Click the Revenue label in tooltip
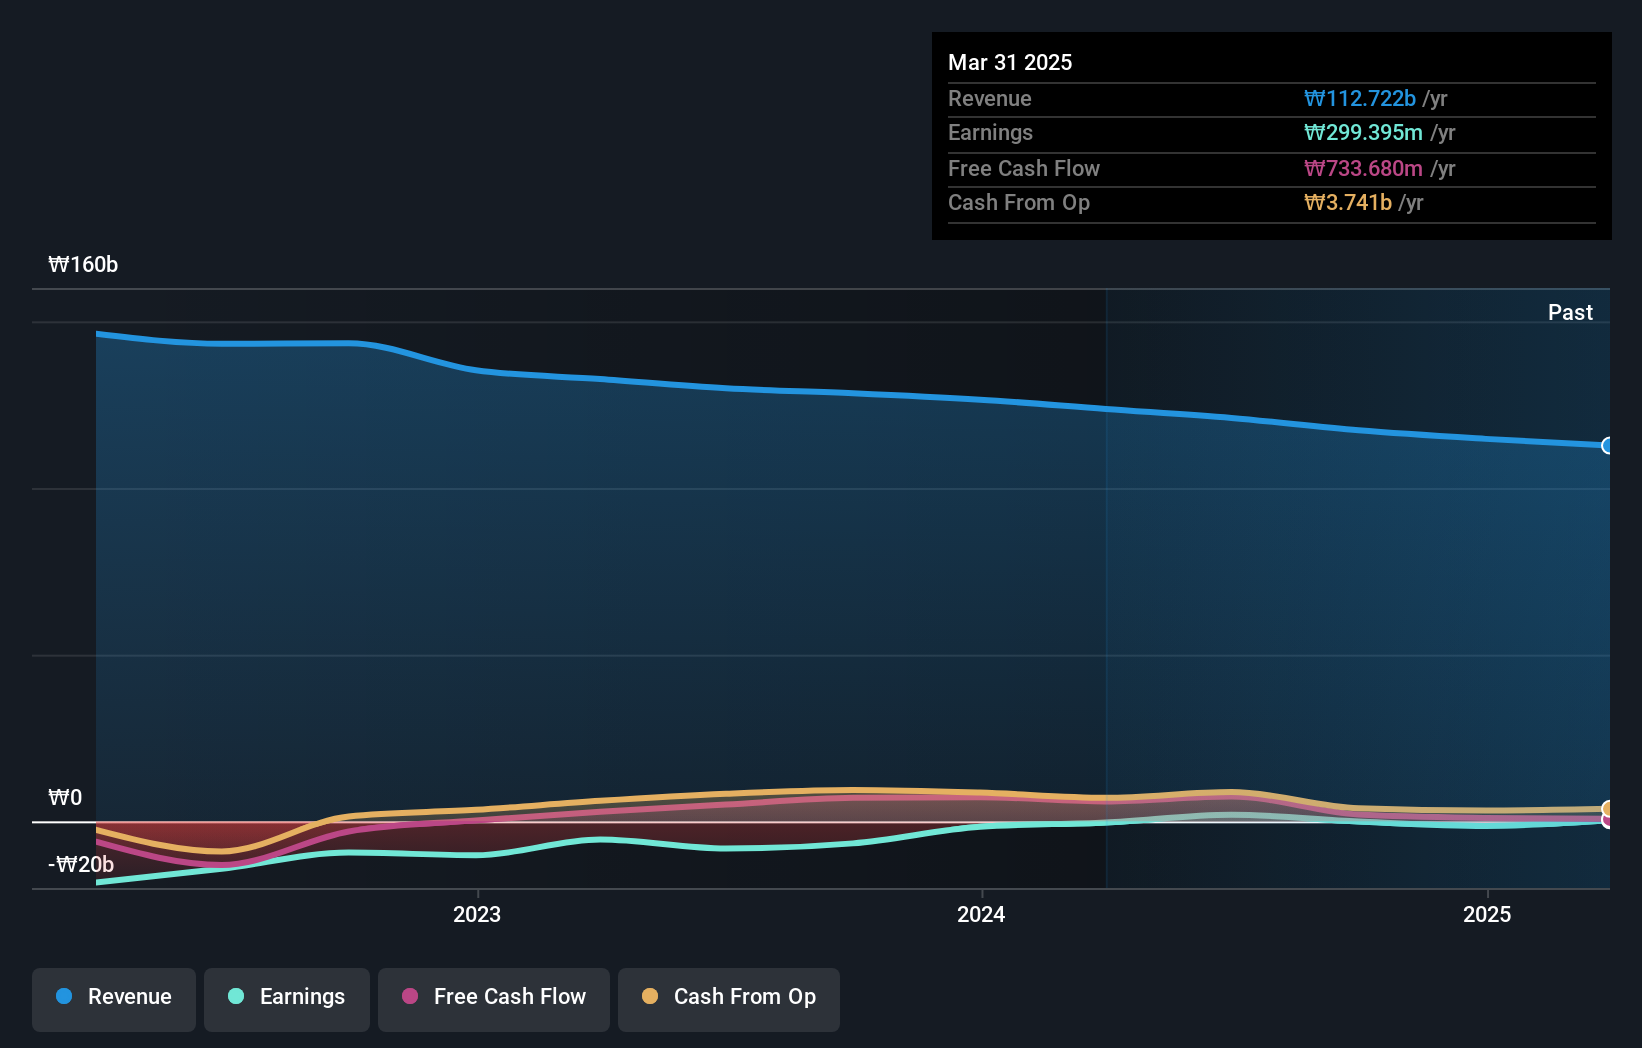This screenshot has width=1642, height=1048. (990, 98)
